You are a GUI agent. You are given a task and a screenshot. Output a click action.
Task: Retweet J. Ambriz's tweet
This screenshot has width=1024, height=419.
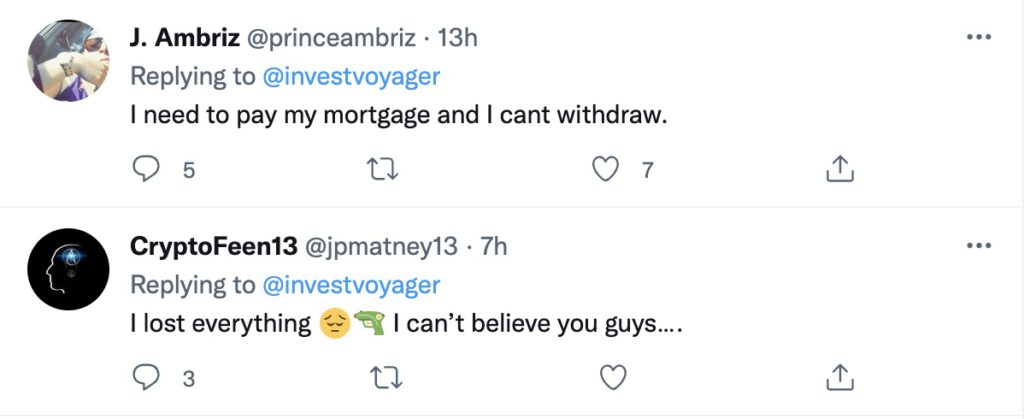tap(384, 170)
